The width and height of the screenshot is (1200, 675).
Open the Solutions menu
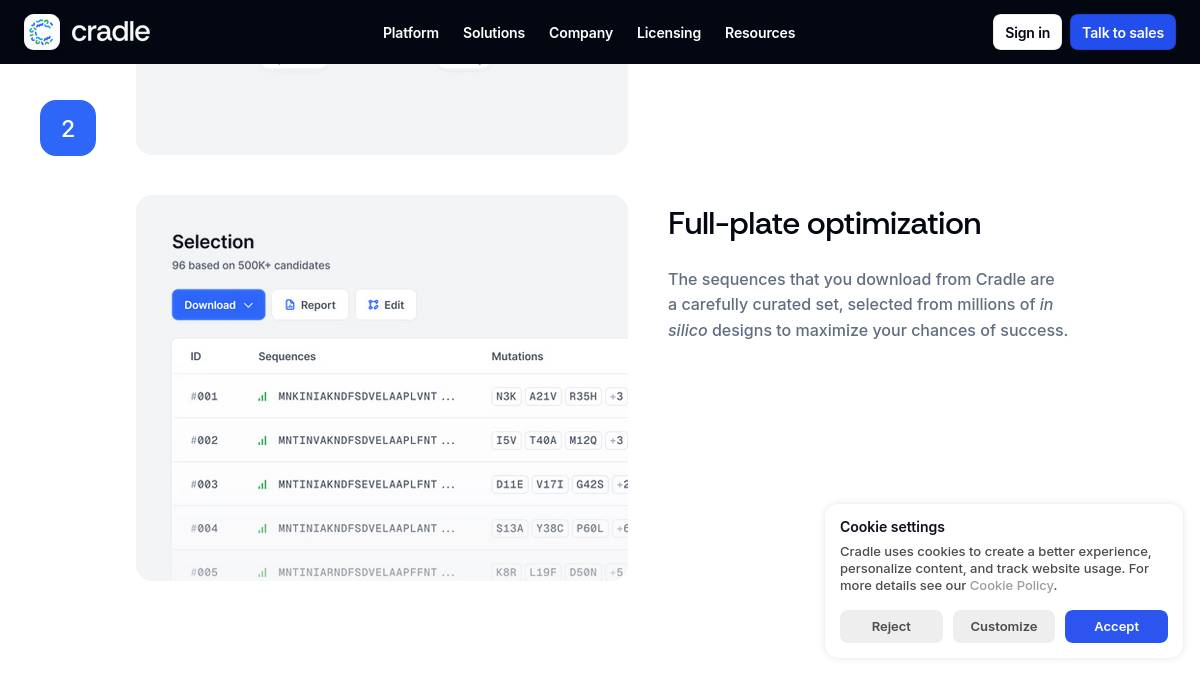pyautogui.click(x=493, y=33)
